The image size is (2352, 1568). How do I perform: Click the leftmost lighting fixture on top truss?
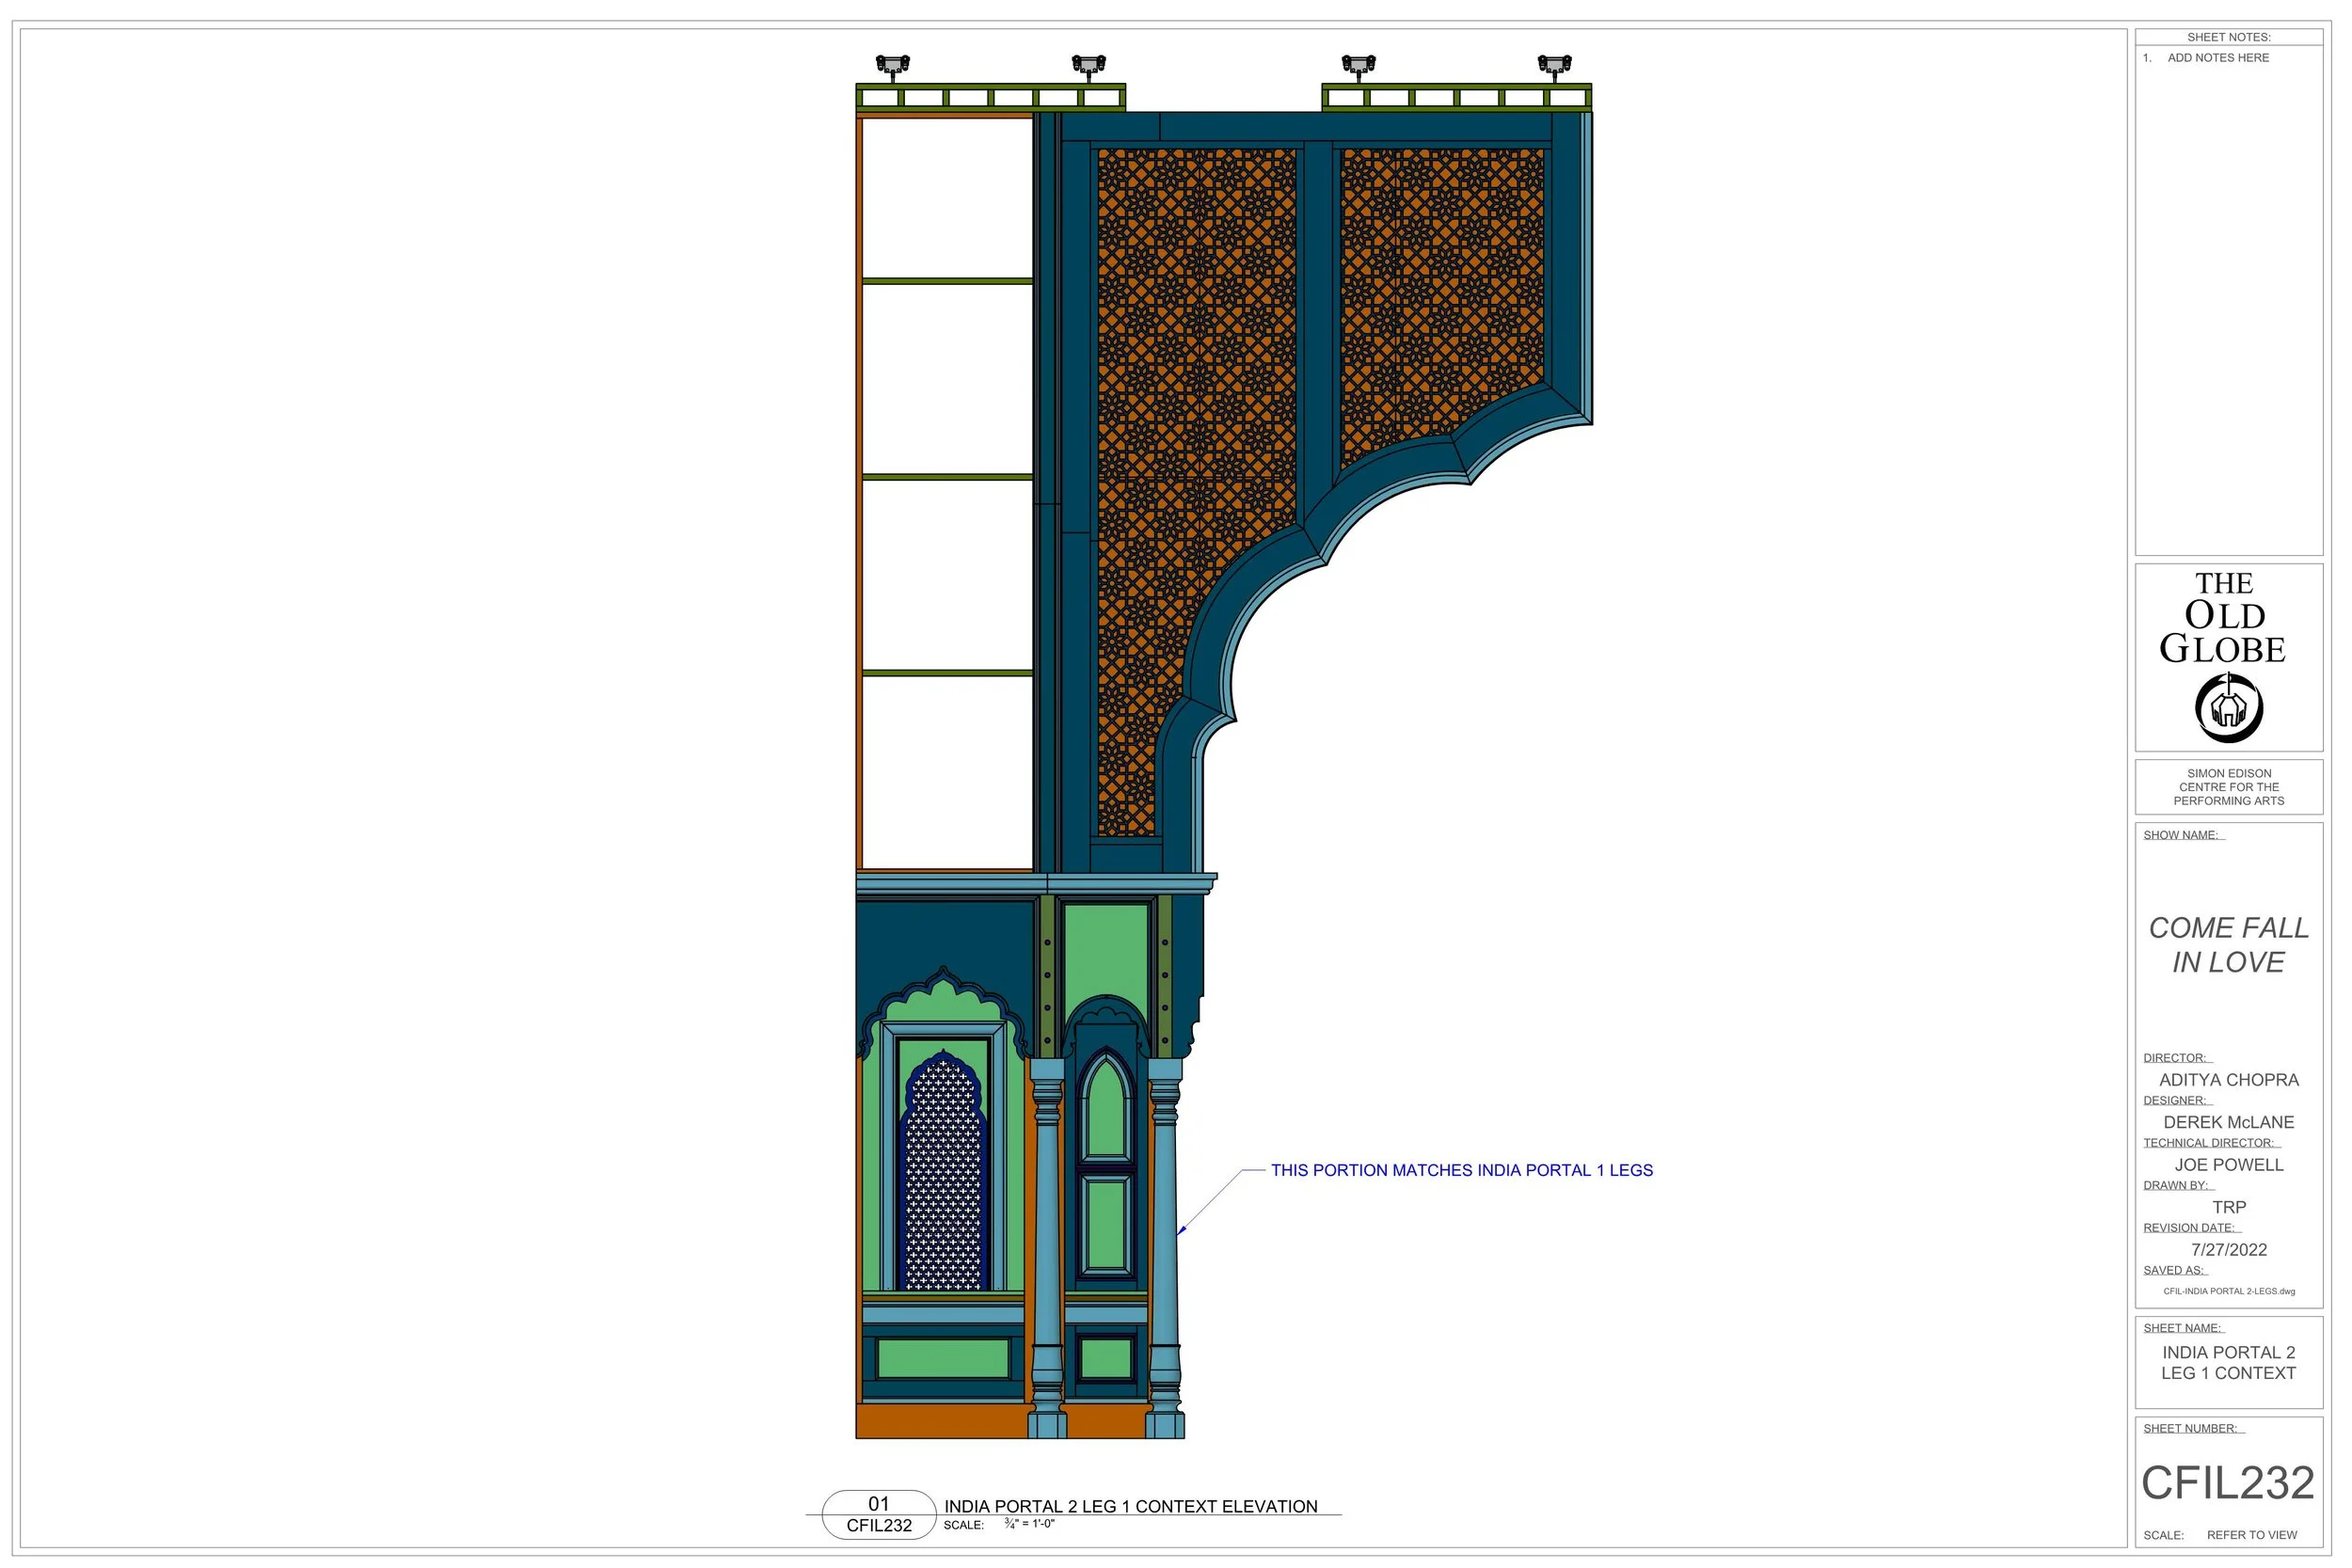(892, 66)
